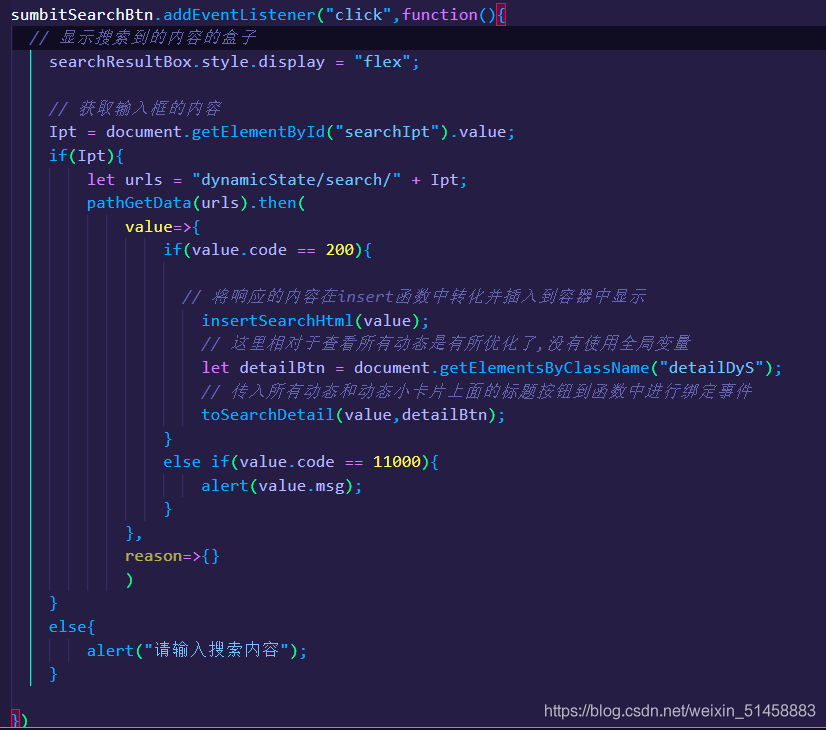Click the getElementsByClassName method name
The width and height of the screenshot is (826, 730).
(x=544, y=368)
